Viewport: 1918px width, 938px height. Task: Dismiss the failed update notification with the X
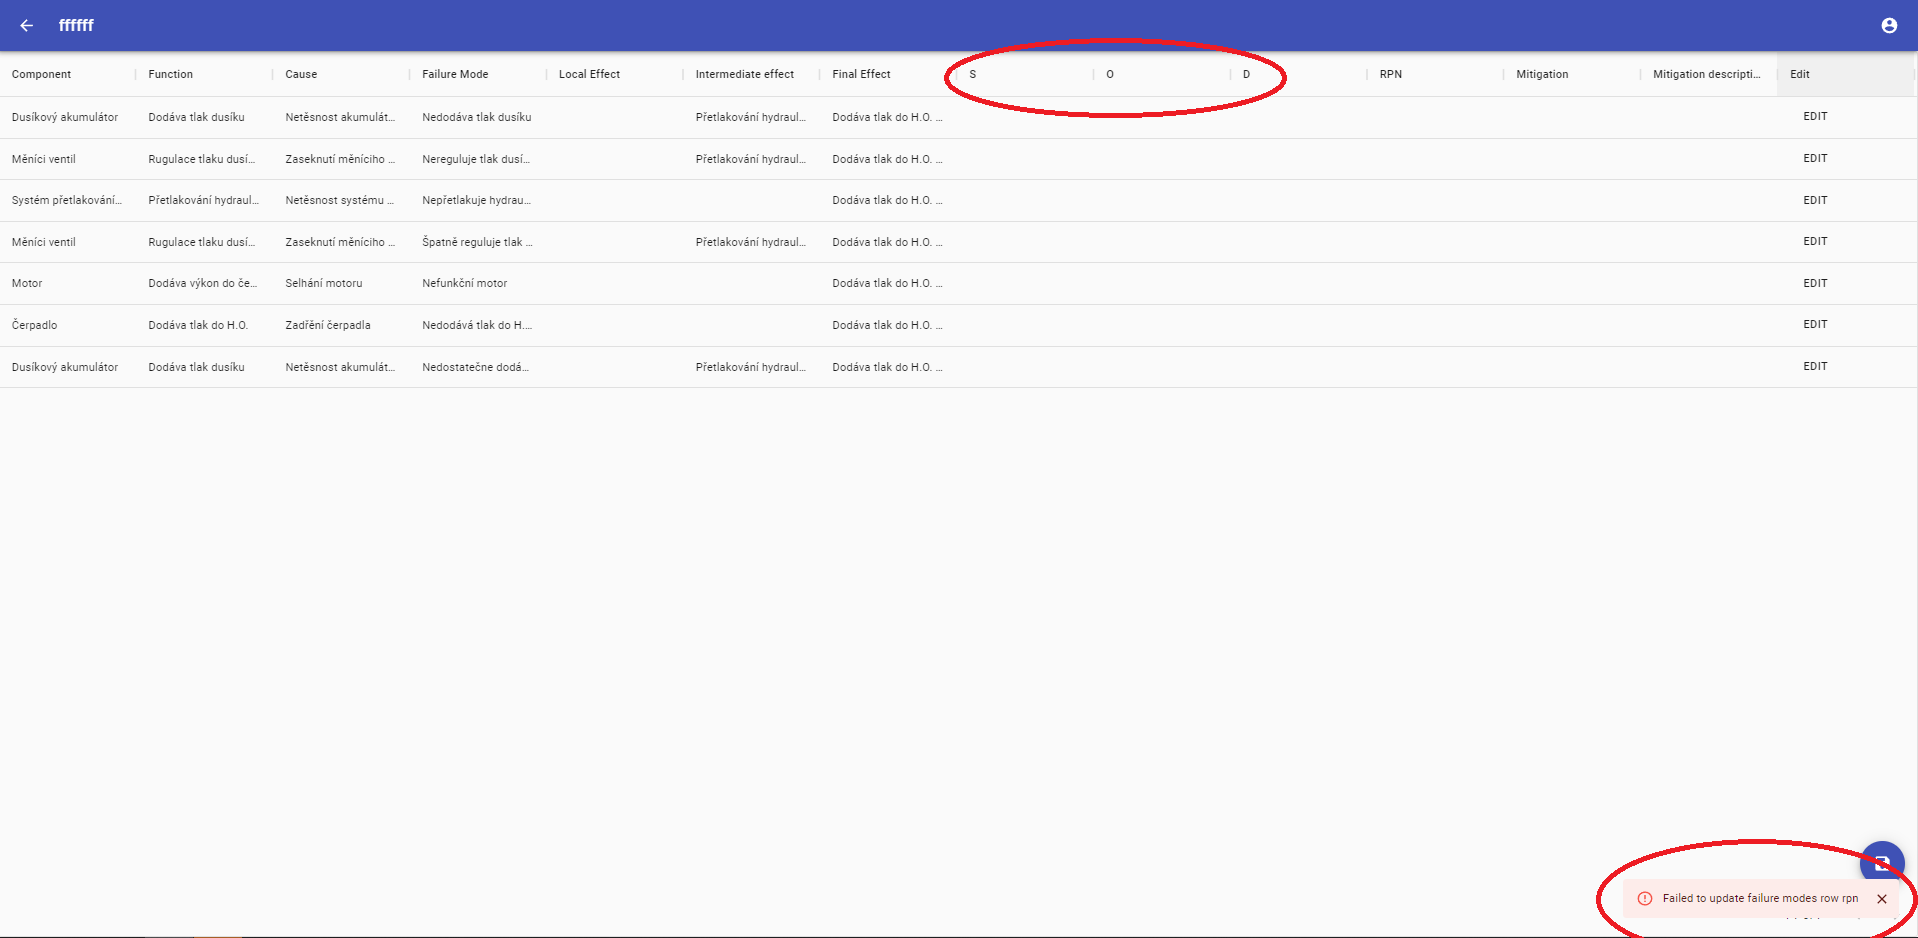click(1882, 899)
